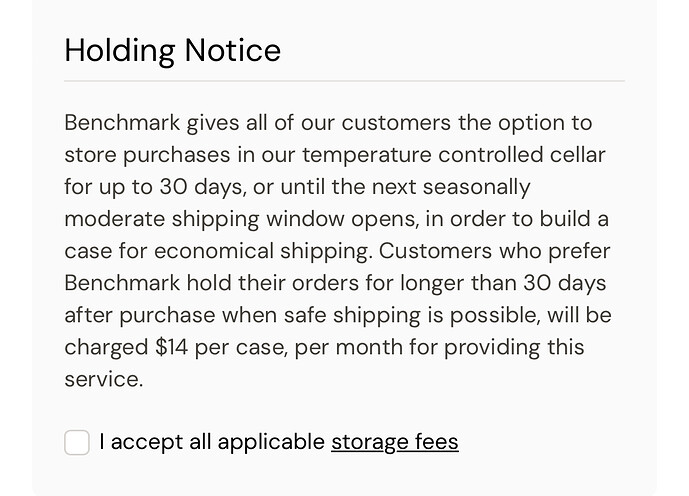Screen dimensions: 689x496
Task: Click the Holding Notice heading
Action: (172, 50)
